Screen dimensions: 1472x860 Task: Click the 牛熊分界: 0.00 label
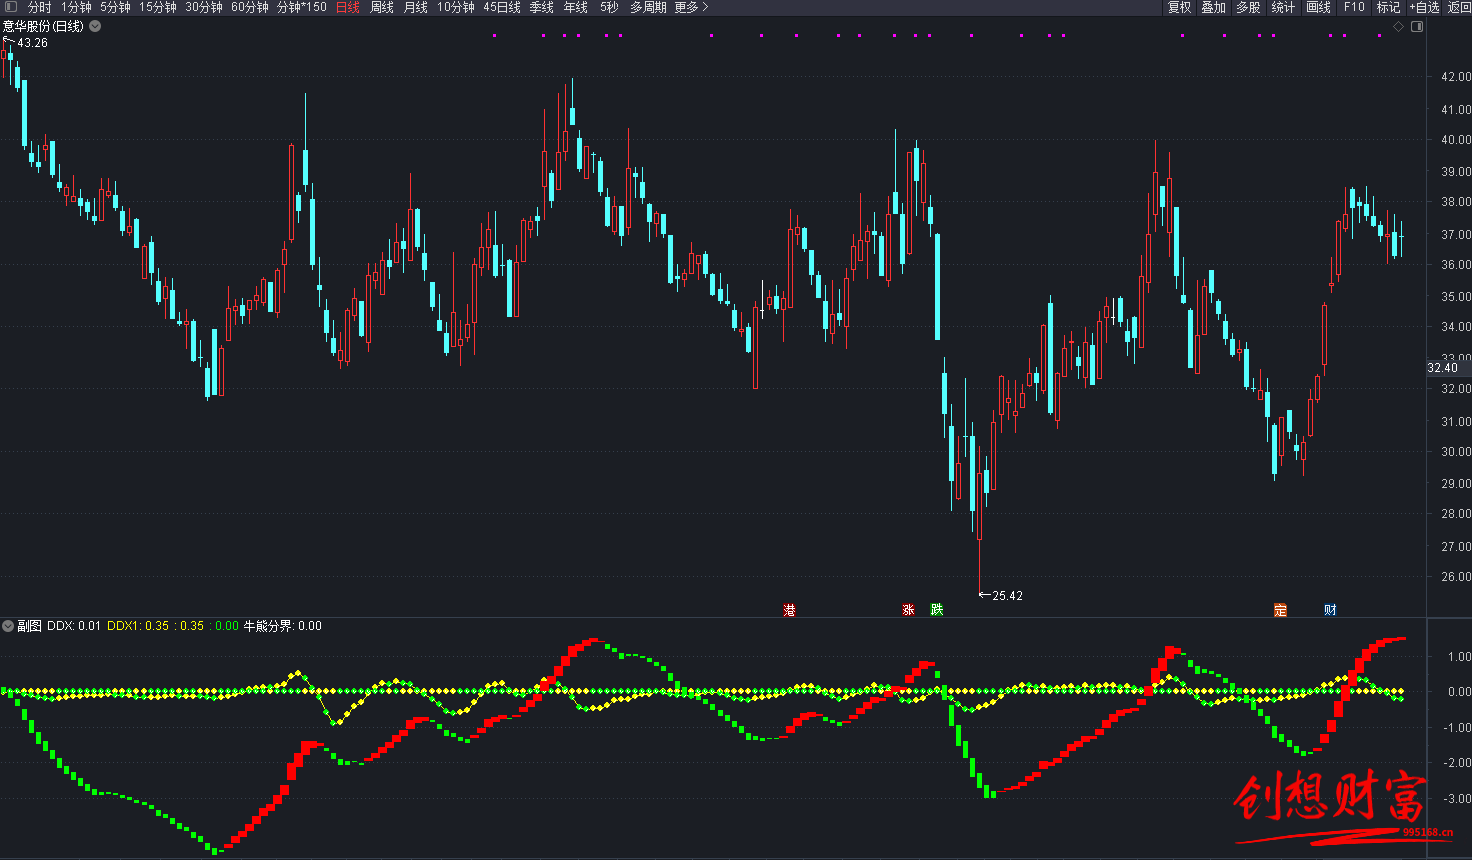tap(283, 626)
